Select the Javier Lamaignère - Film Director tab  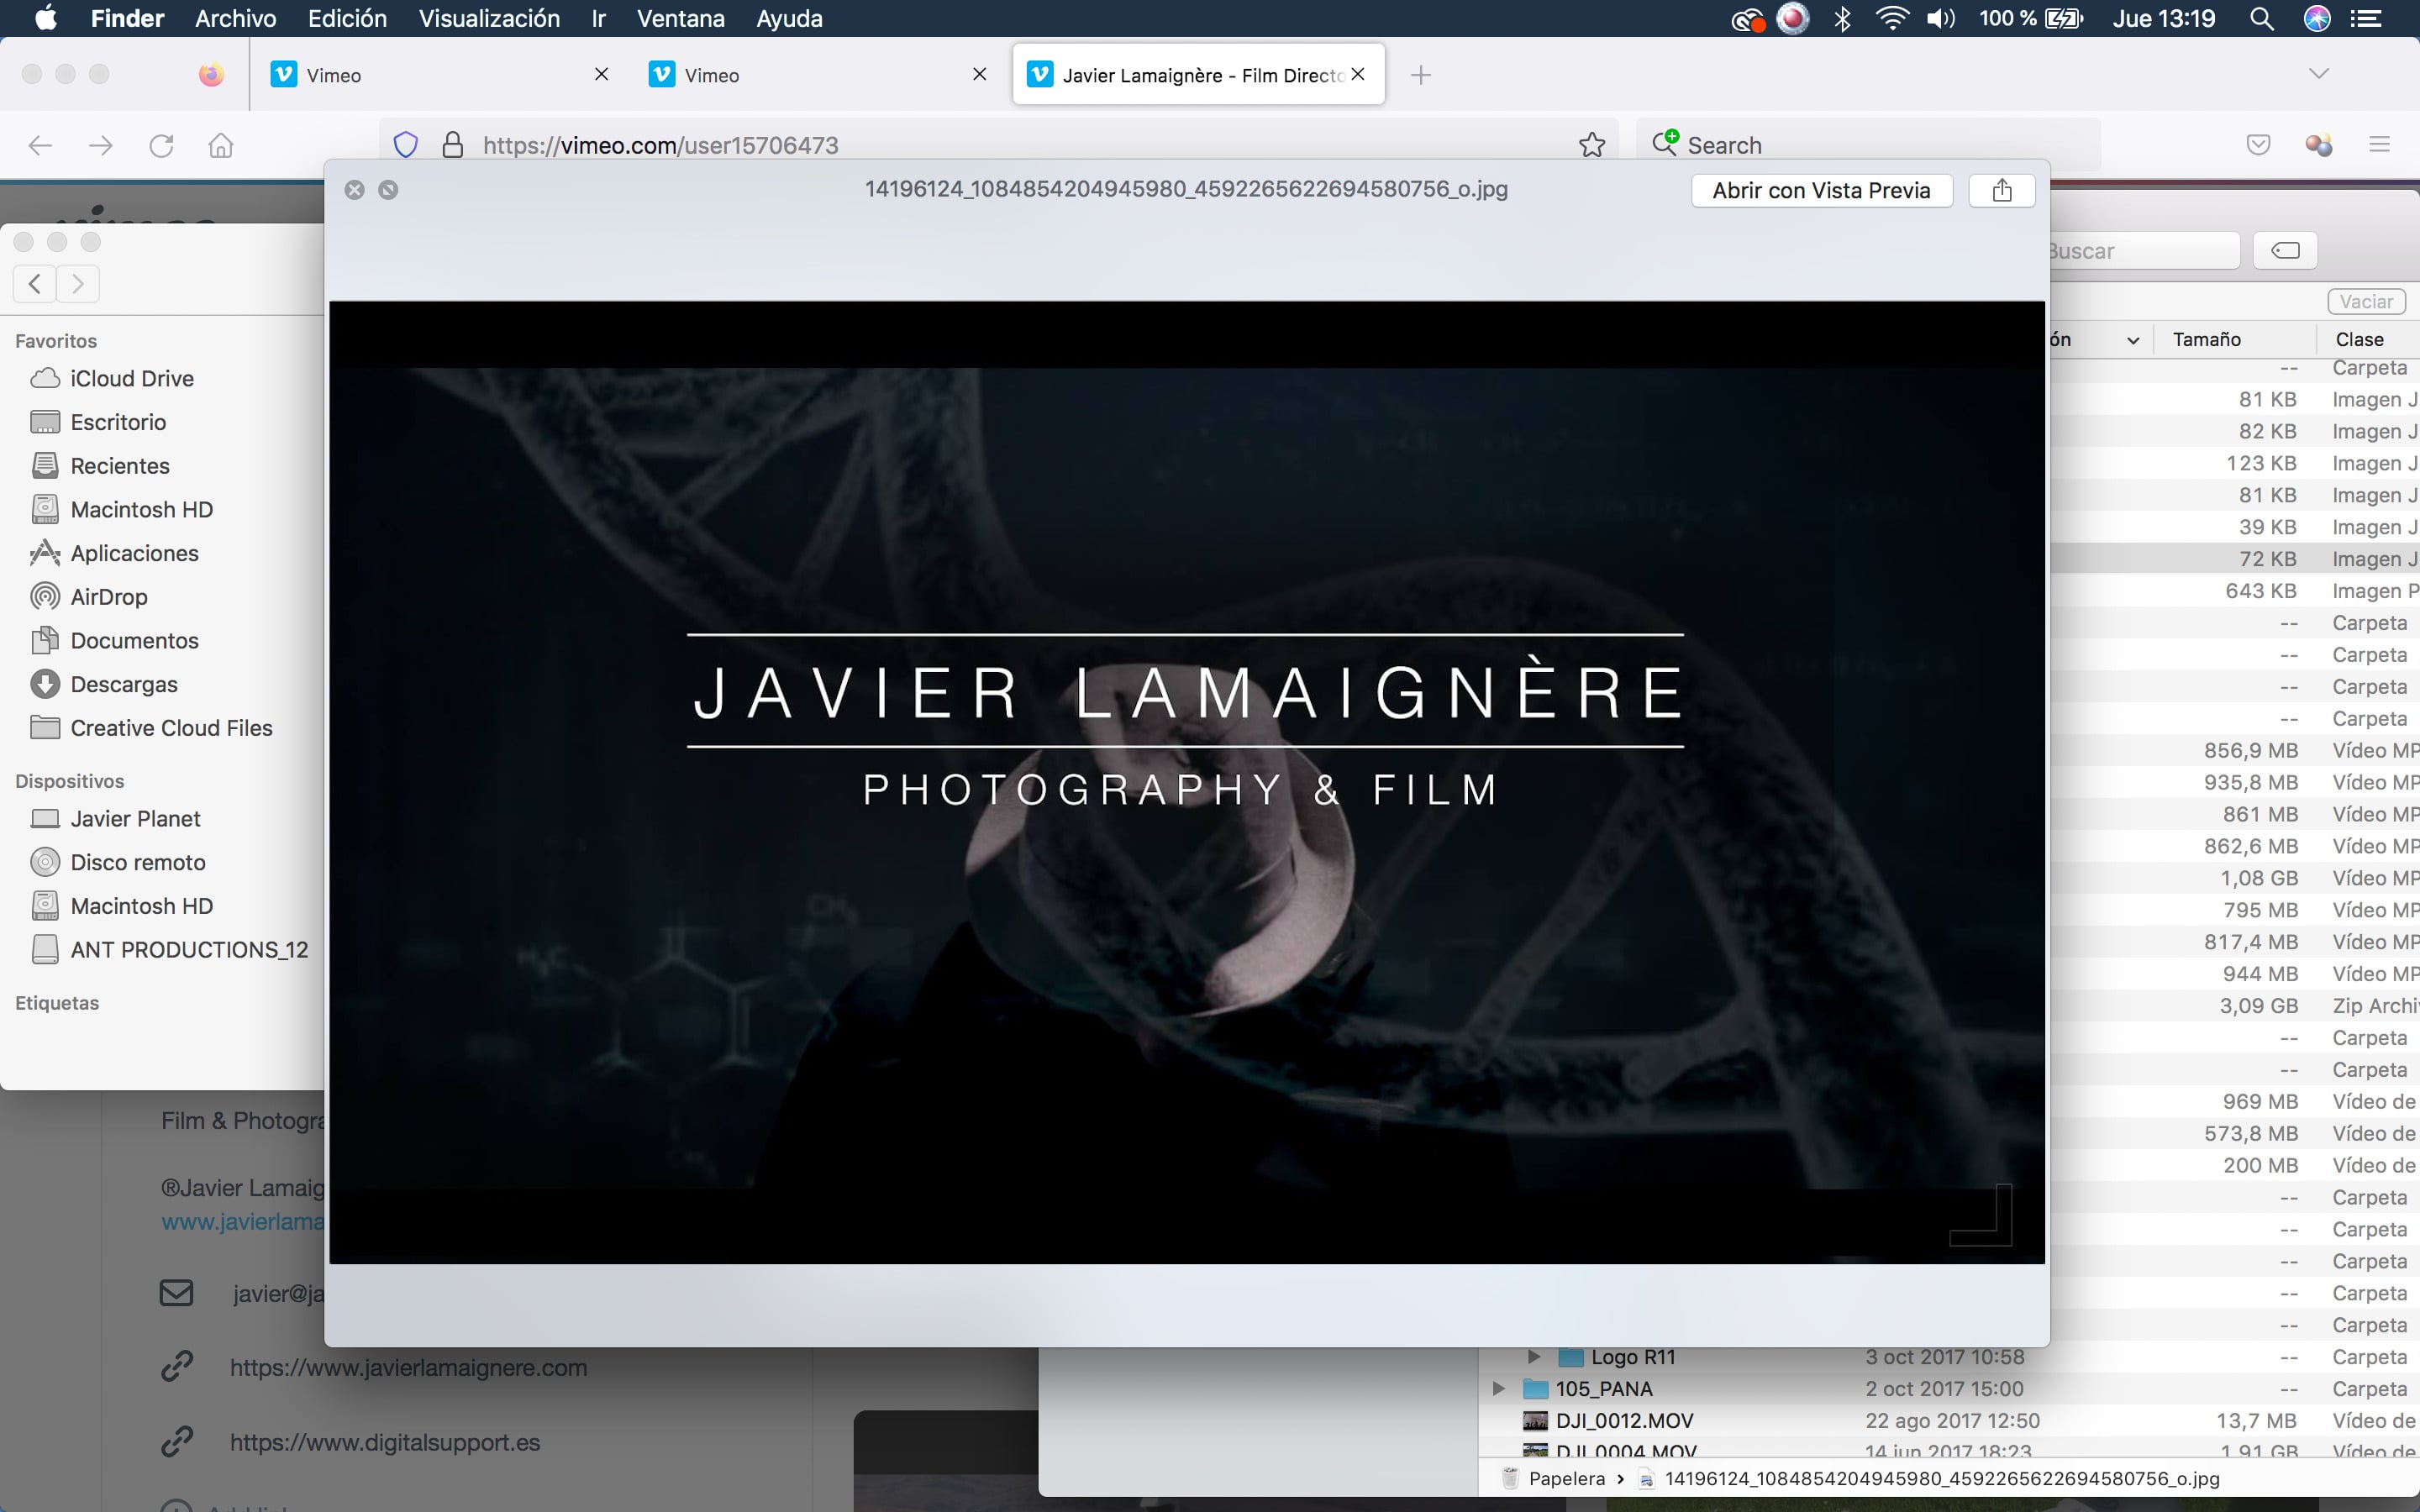pyautogui.click(x=1198, y=75)
